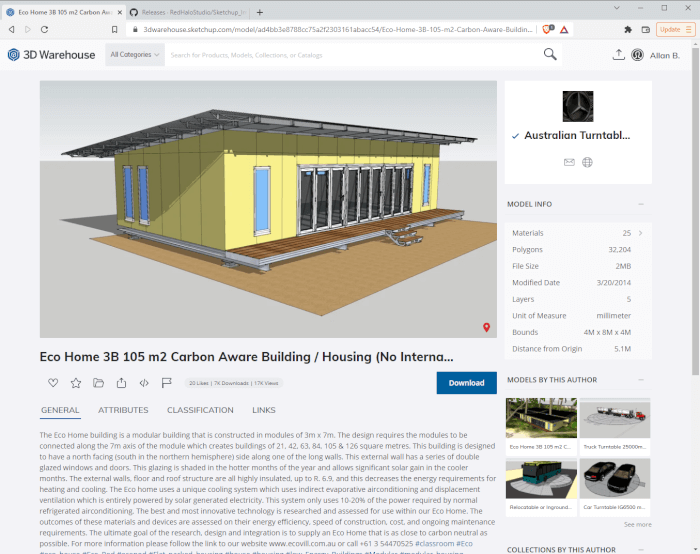Expand the Materials row chevron

tap(641, 233)
